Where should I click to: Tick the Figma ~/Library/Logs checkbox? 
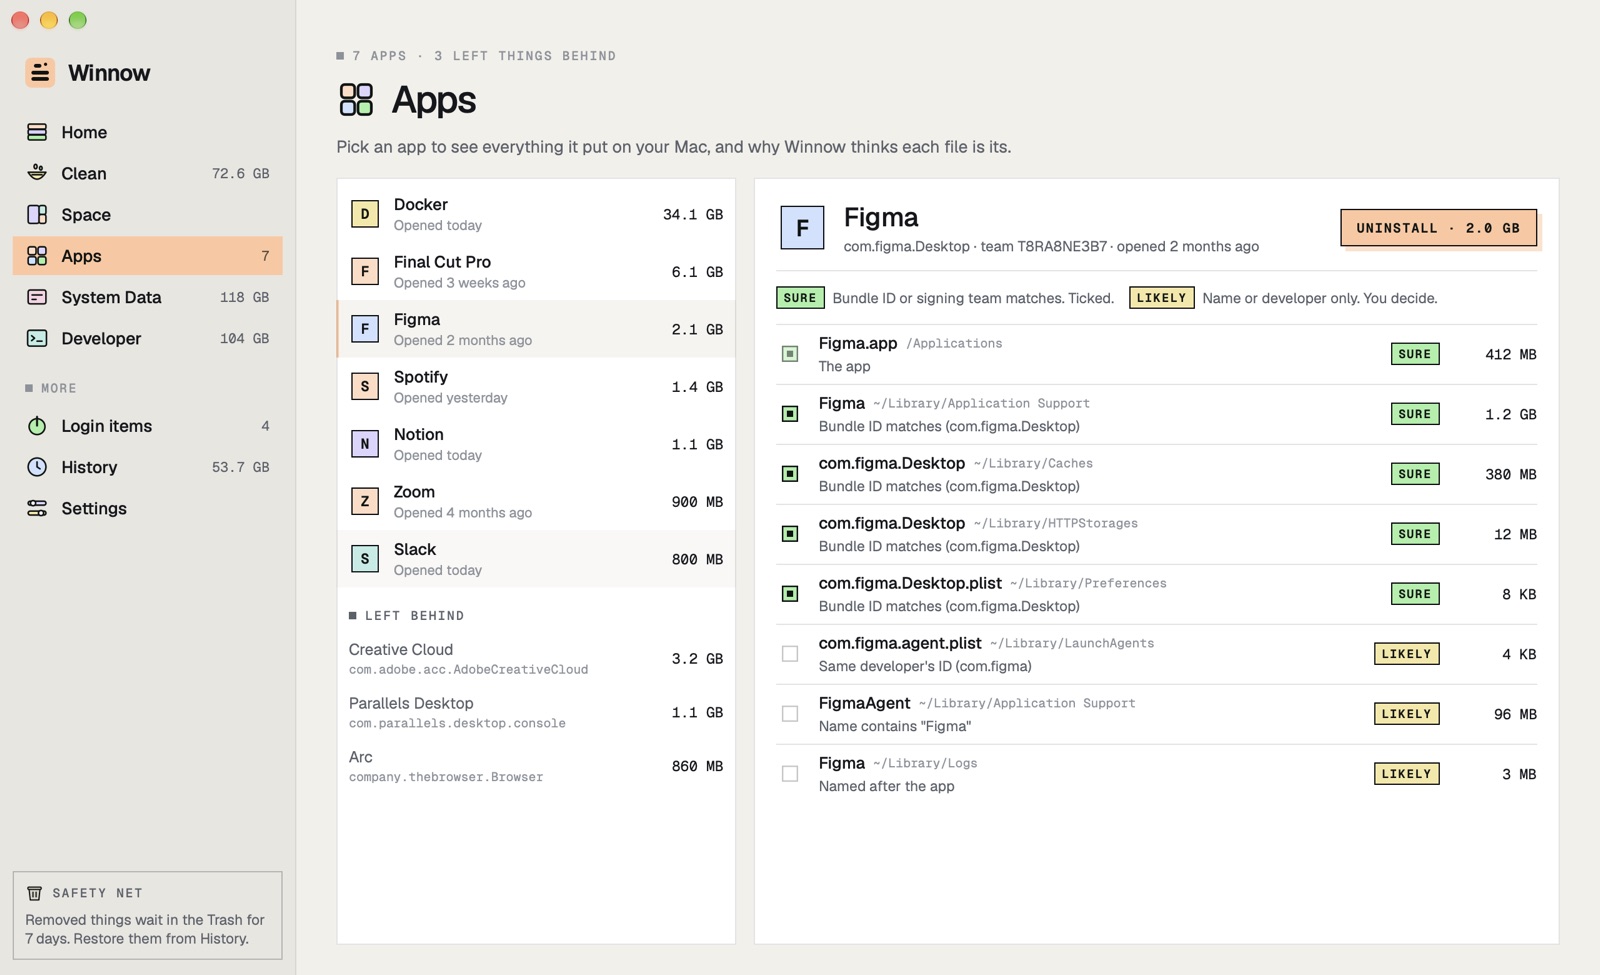point(790,774)
